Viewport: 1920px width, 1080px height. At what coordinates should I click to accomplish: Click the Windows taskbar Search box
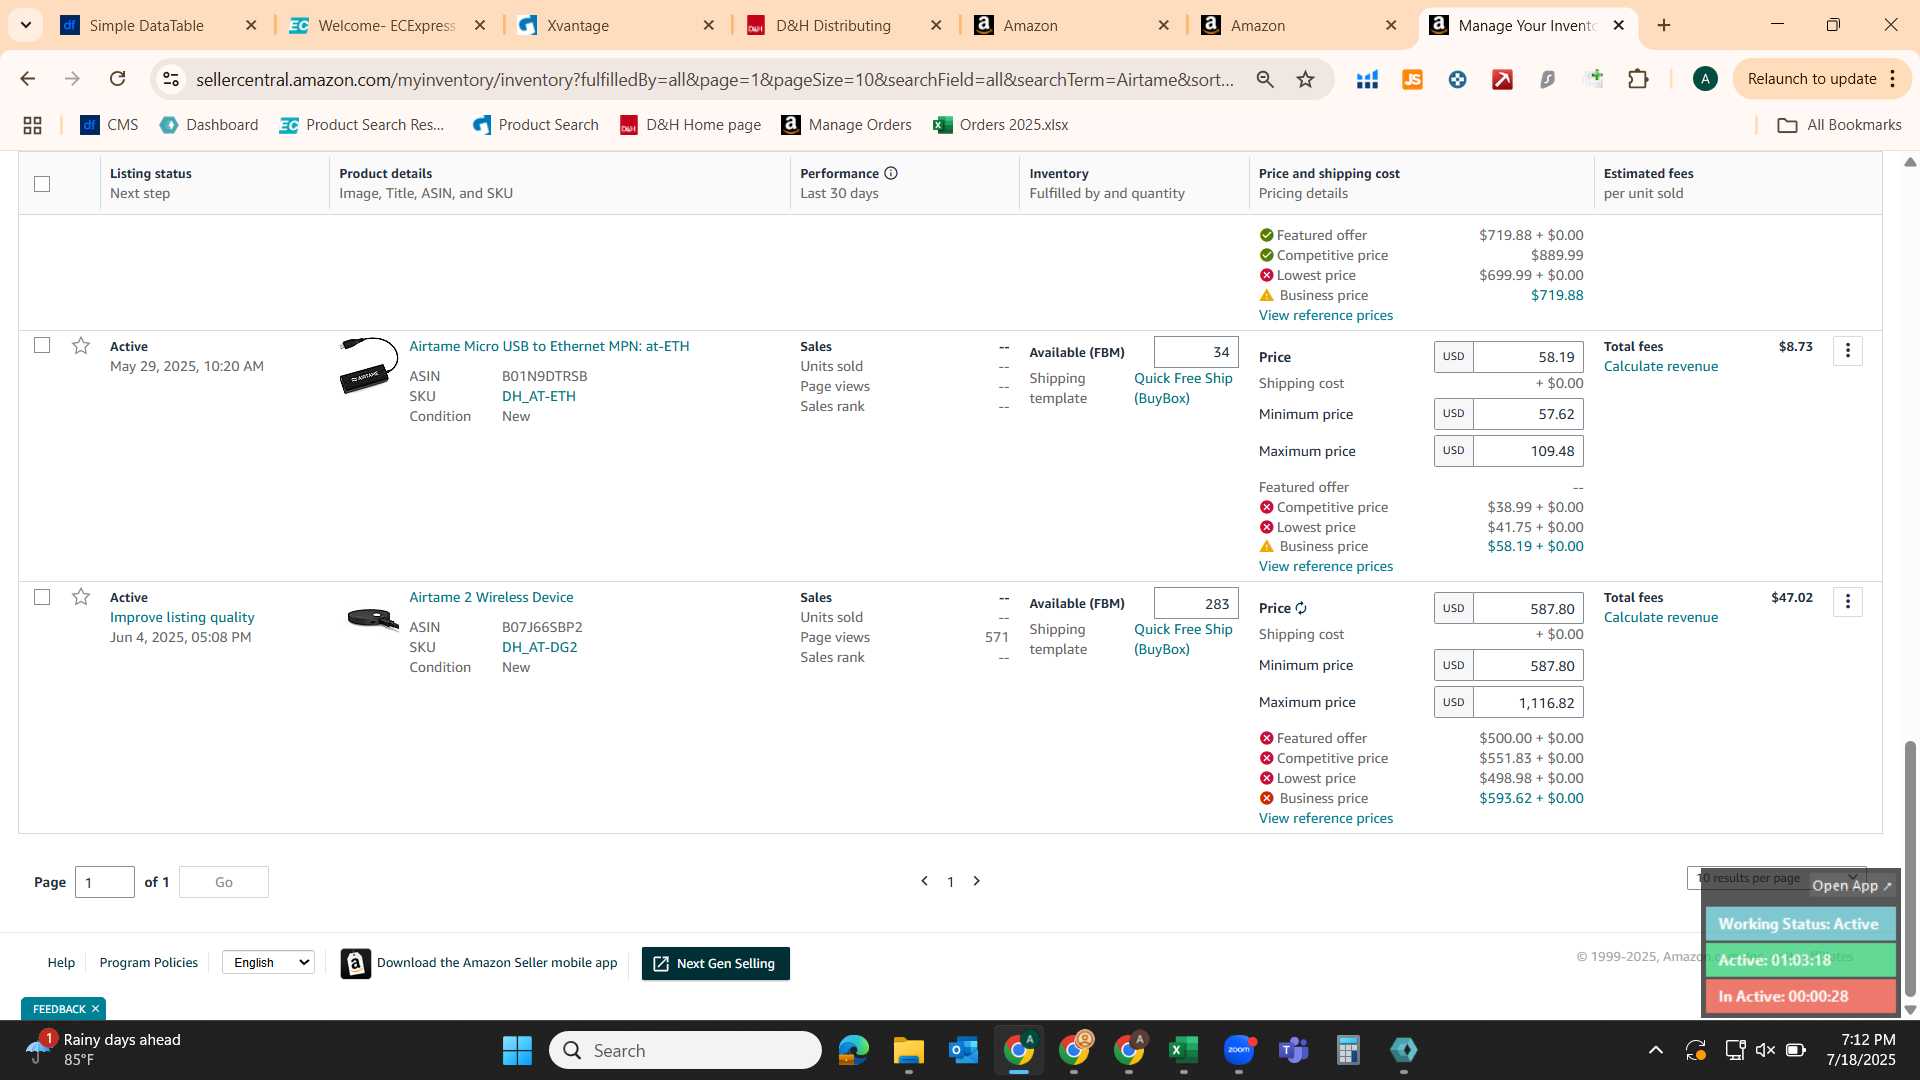tap(685, 1050)
